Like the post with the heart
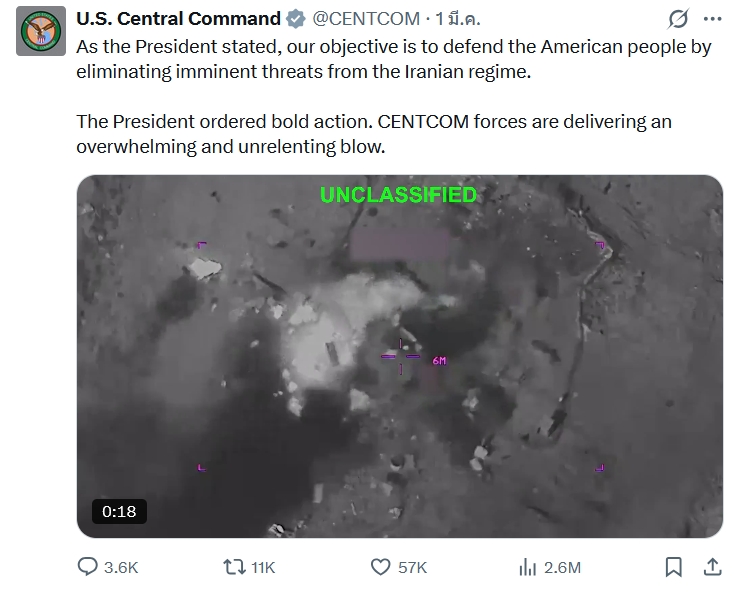743x594 pixels. 380,567
